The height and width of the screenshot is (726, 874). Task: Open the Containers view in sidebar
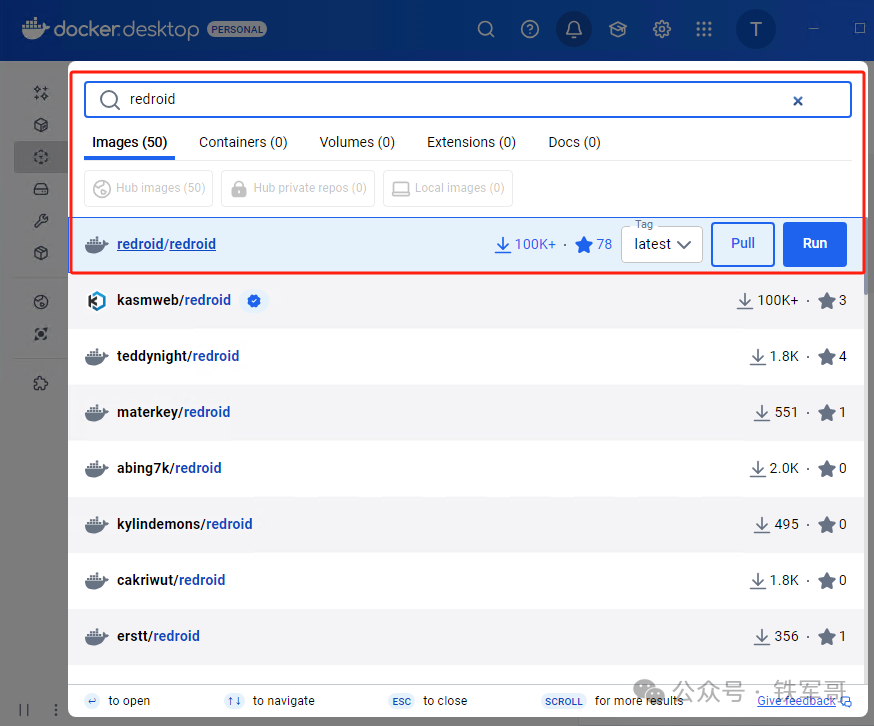click(x=41, y=124)
